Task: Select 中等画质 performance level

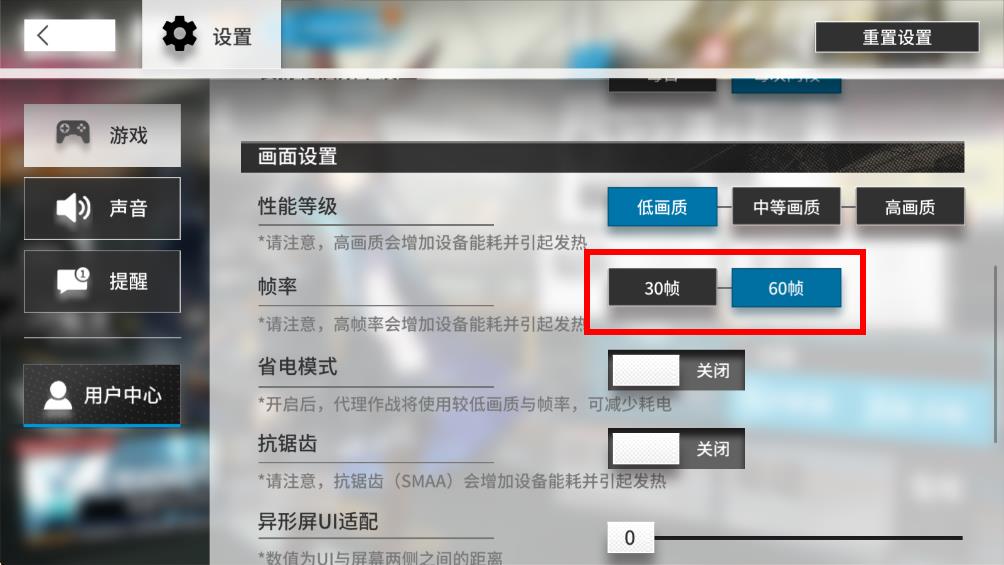Action: (x=786, y=206)
